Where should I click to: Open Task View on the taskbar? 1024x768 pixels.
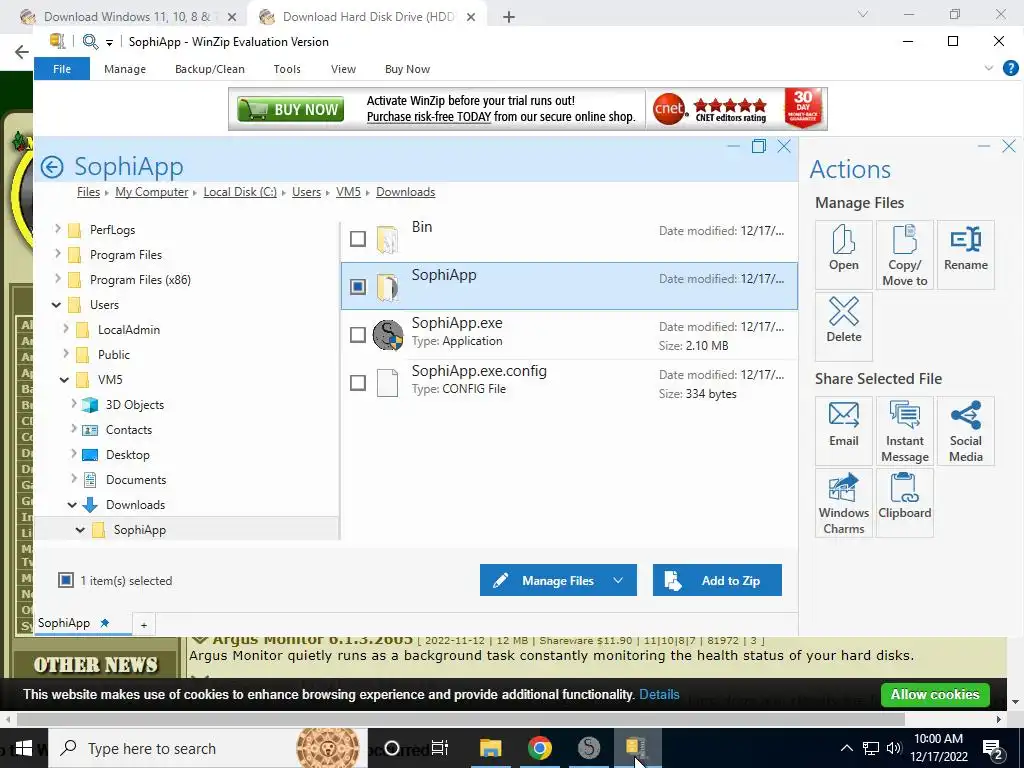point(440,748)
